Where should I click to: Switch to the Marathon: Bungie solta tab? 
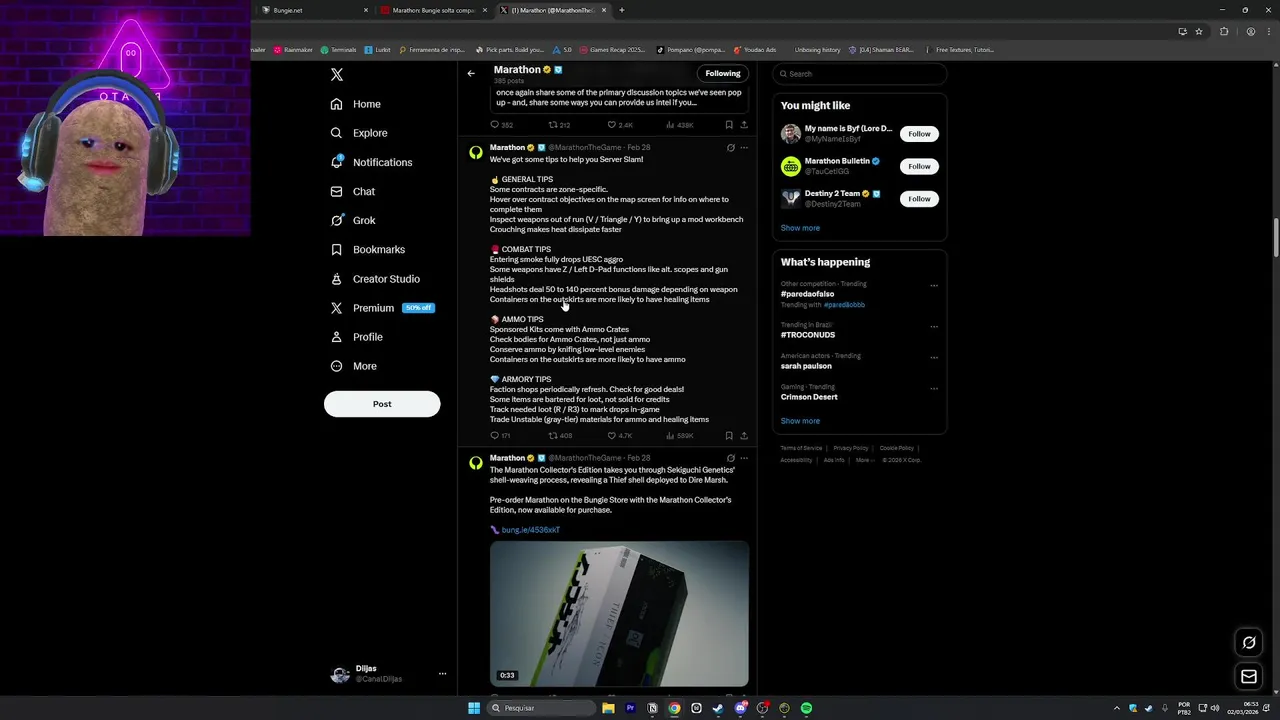(x=434, y=10)
